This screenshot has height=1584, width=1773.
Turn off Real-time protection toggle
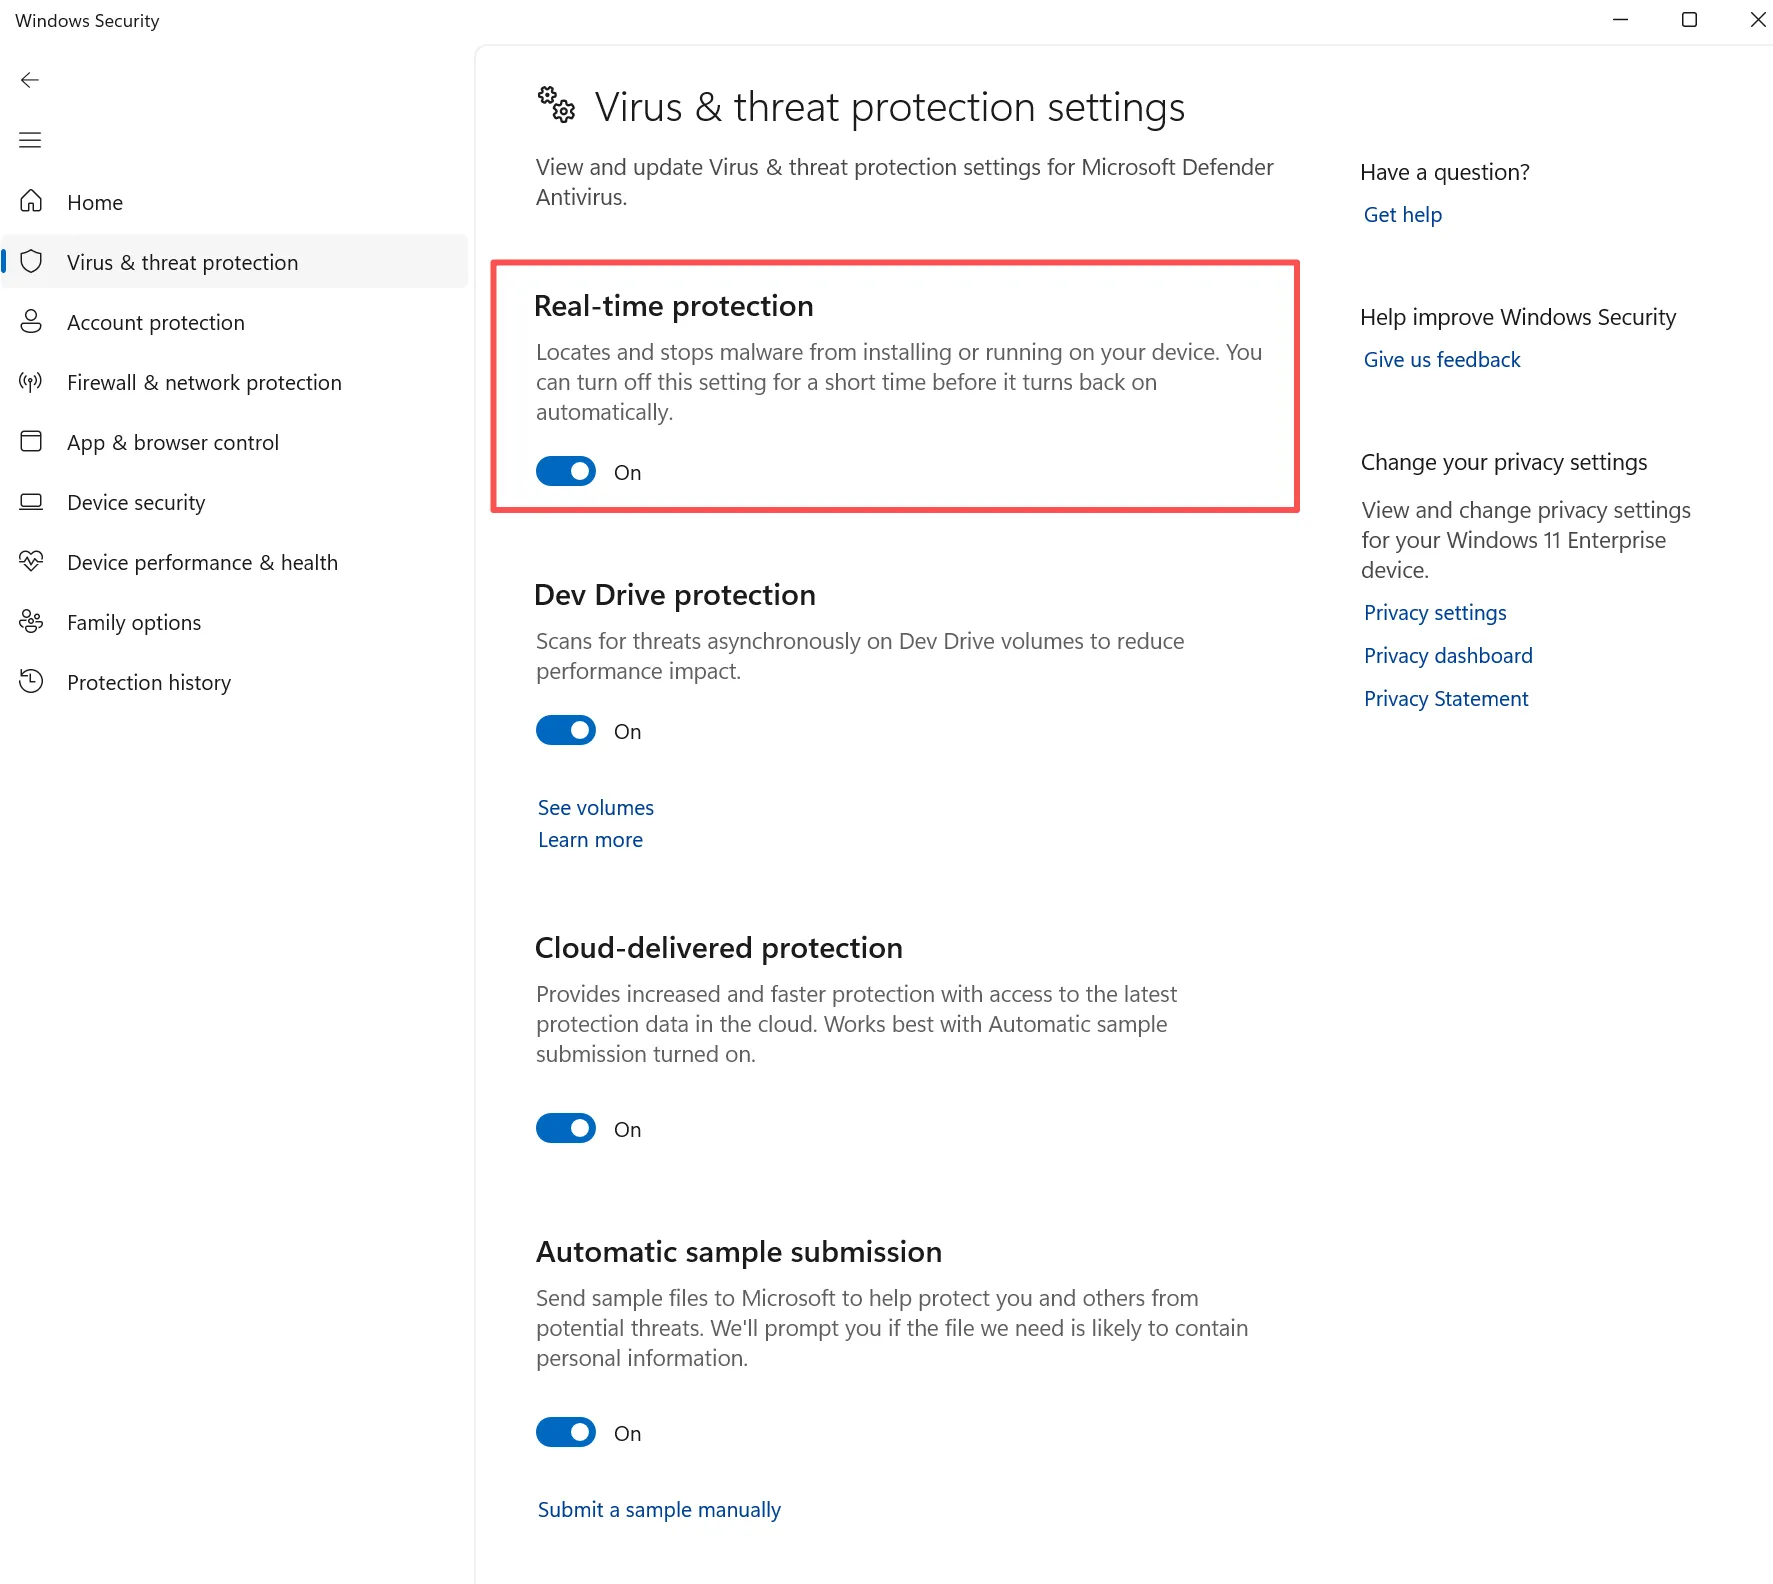click(566, 471)
